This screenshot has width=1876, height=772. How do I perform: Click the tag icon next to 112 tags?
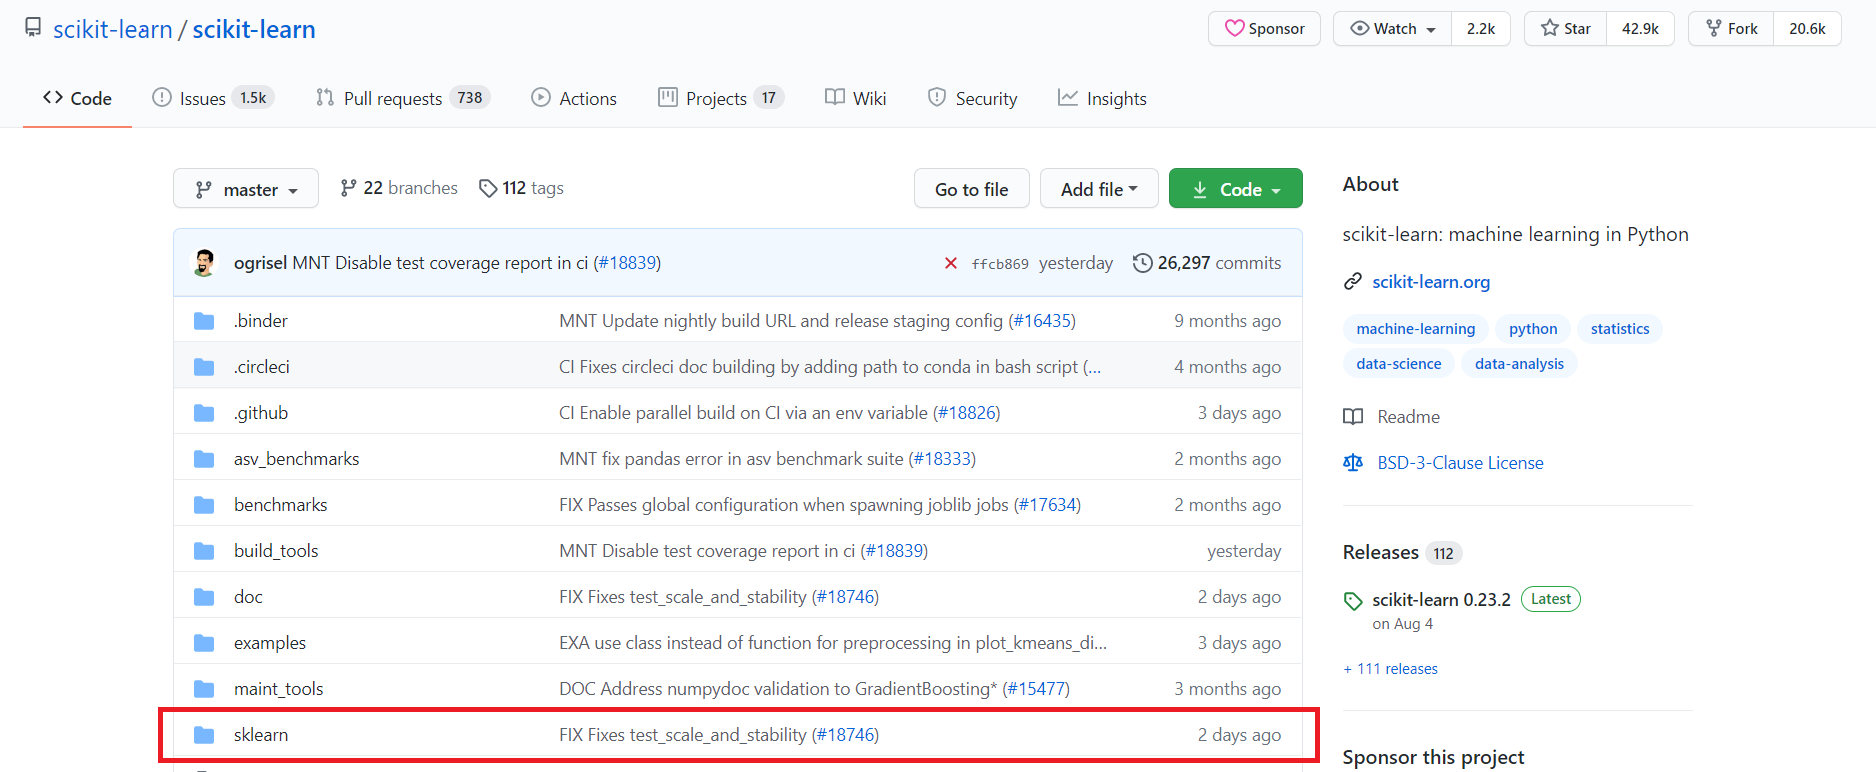[x=488, y=188]
